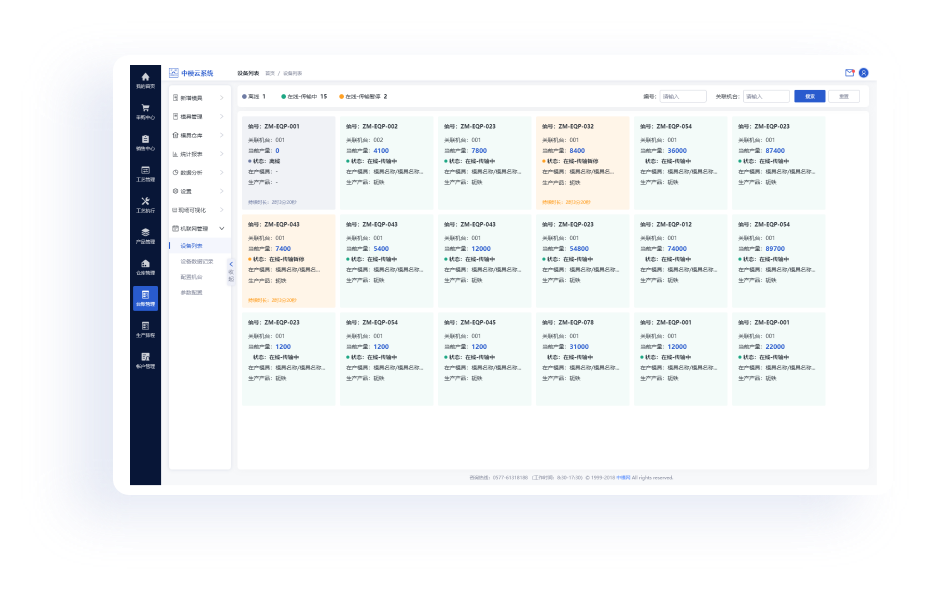Collapse the 机联网管理 menu arrow
The image size is (930, 590).
click(x=222, y=228)
